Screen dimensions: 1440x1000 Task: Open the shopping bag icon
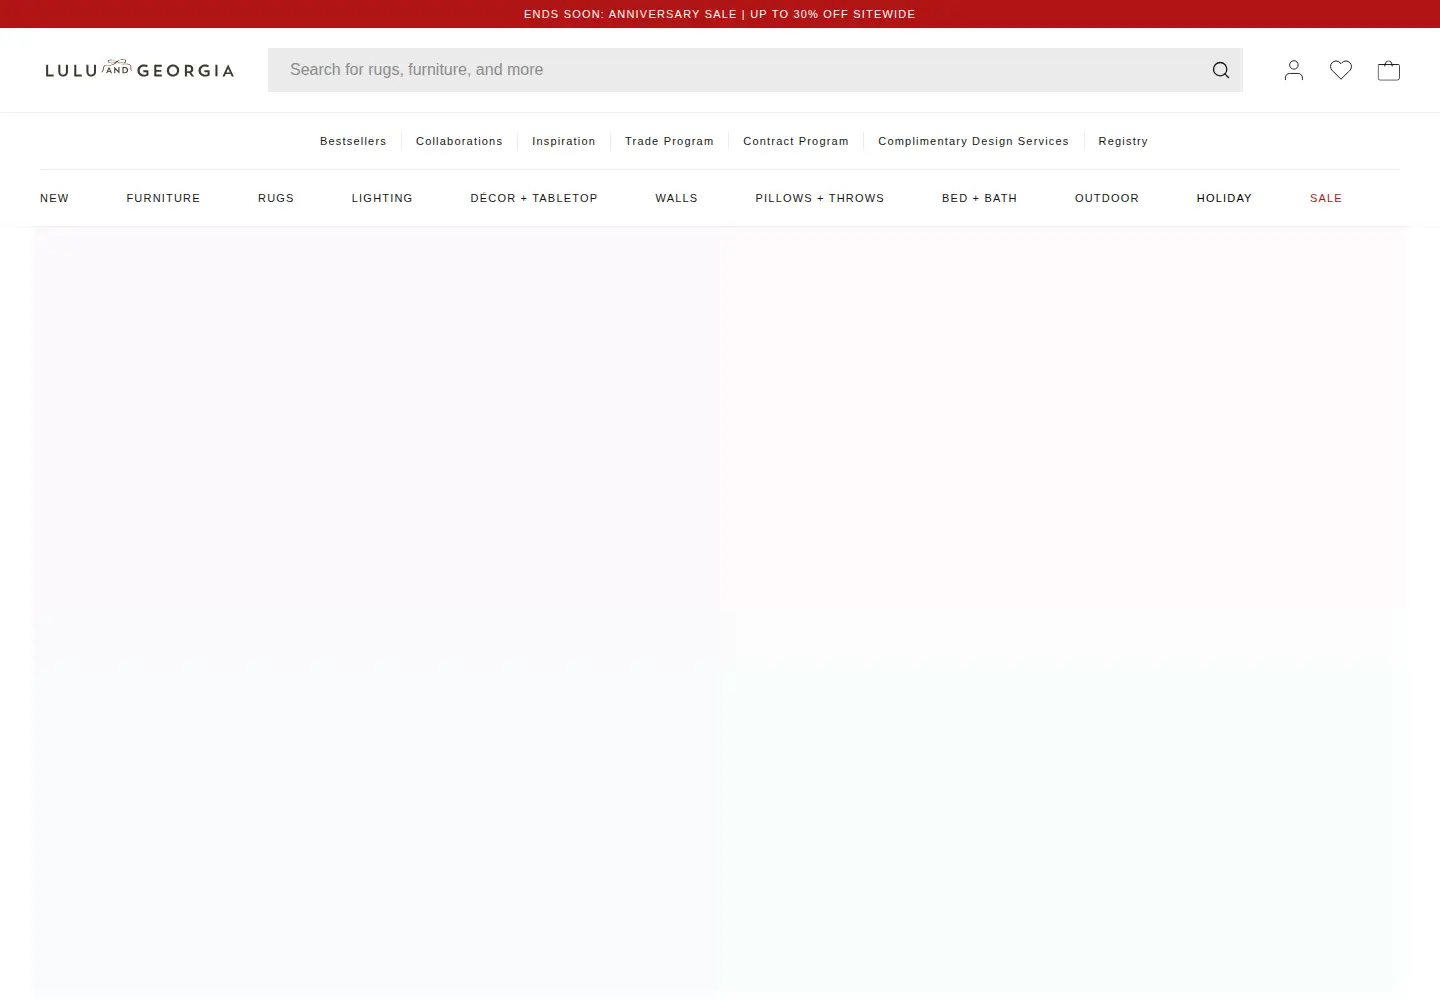coord(1388,70)
